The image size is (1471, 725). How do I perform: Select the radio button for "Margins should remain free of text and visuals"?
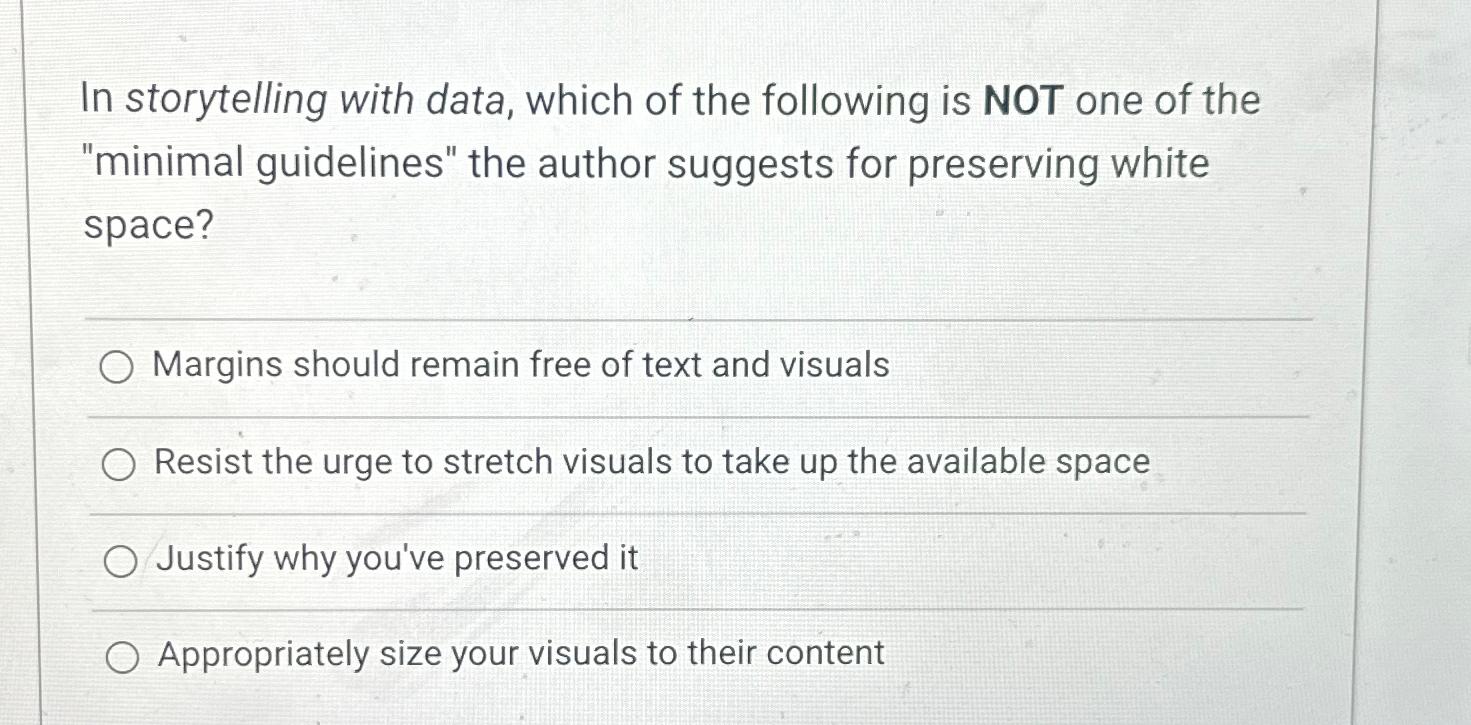pyautogui.click(x=119, y=367)
